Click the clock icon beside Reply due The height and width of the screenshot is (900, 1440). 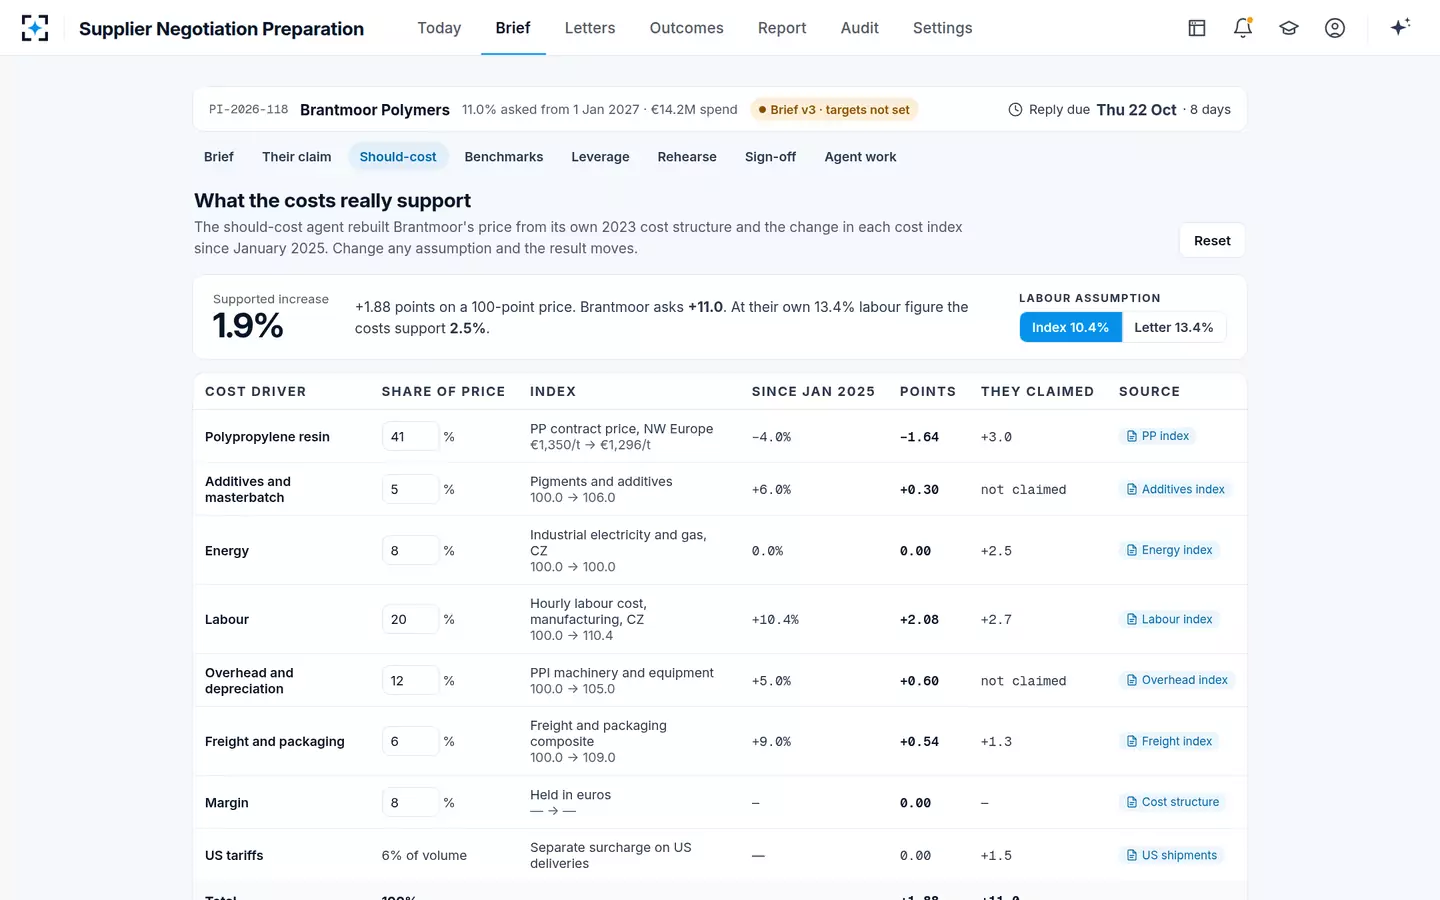point(1015,110)
